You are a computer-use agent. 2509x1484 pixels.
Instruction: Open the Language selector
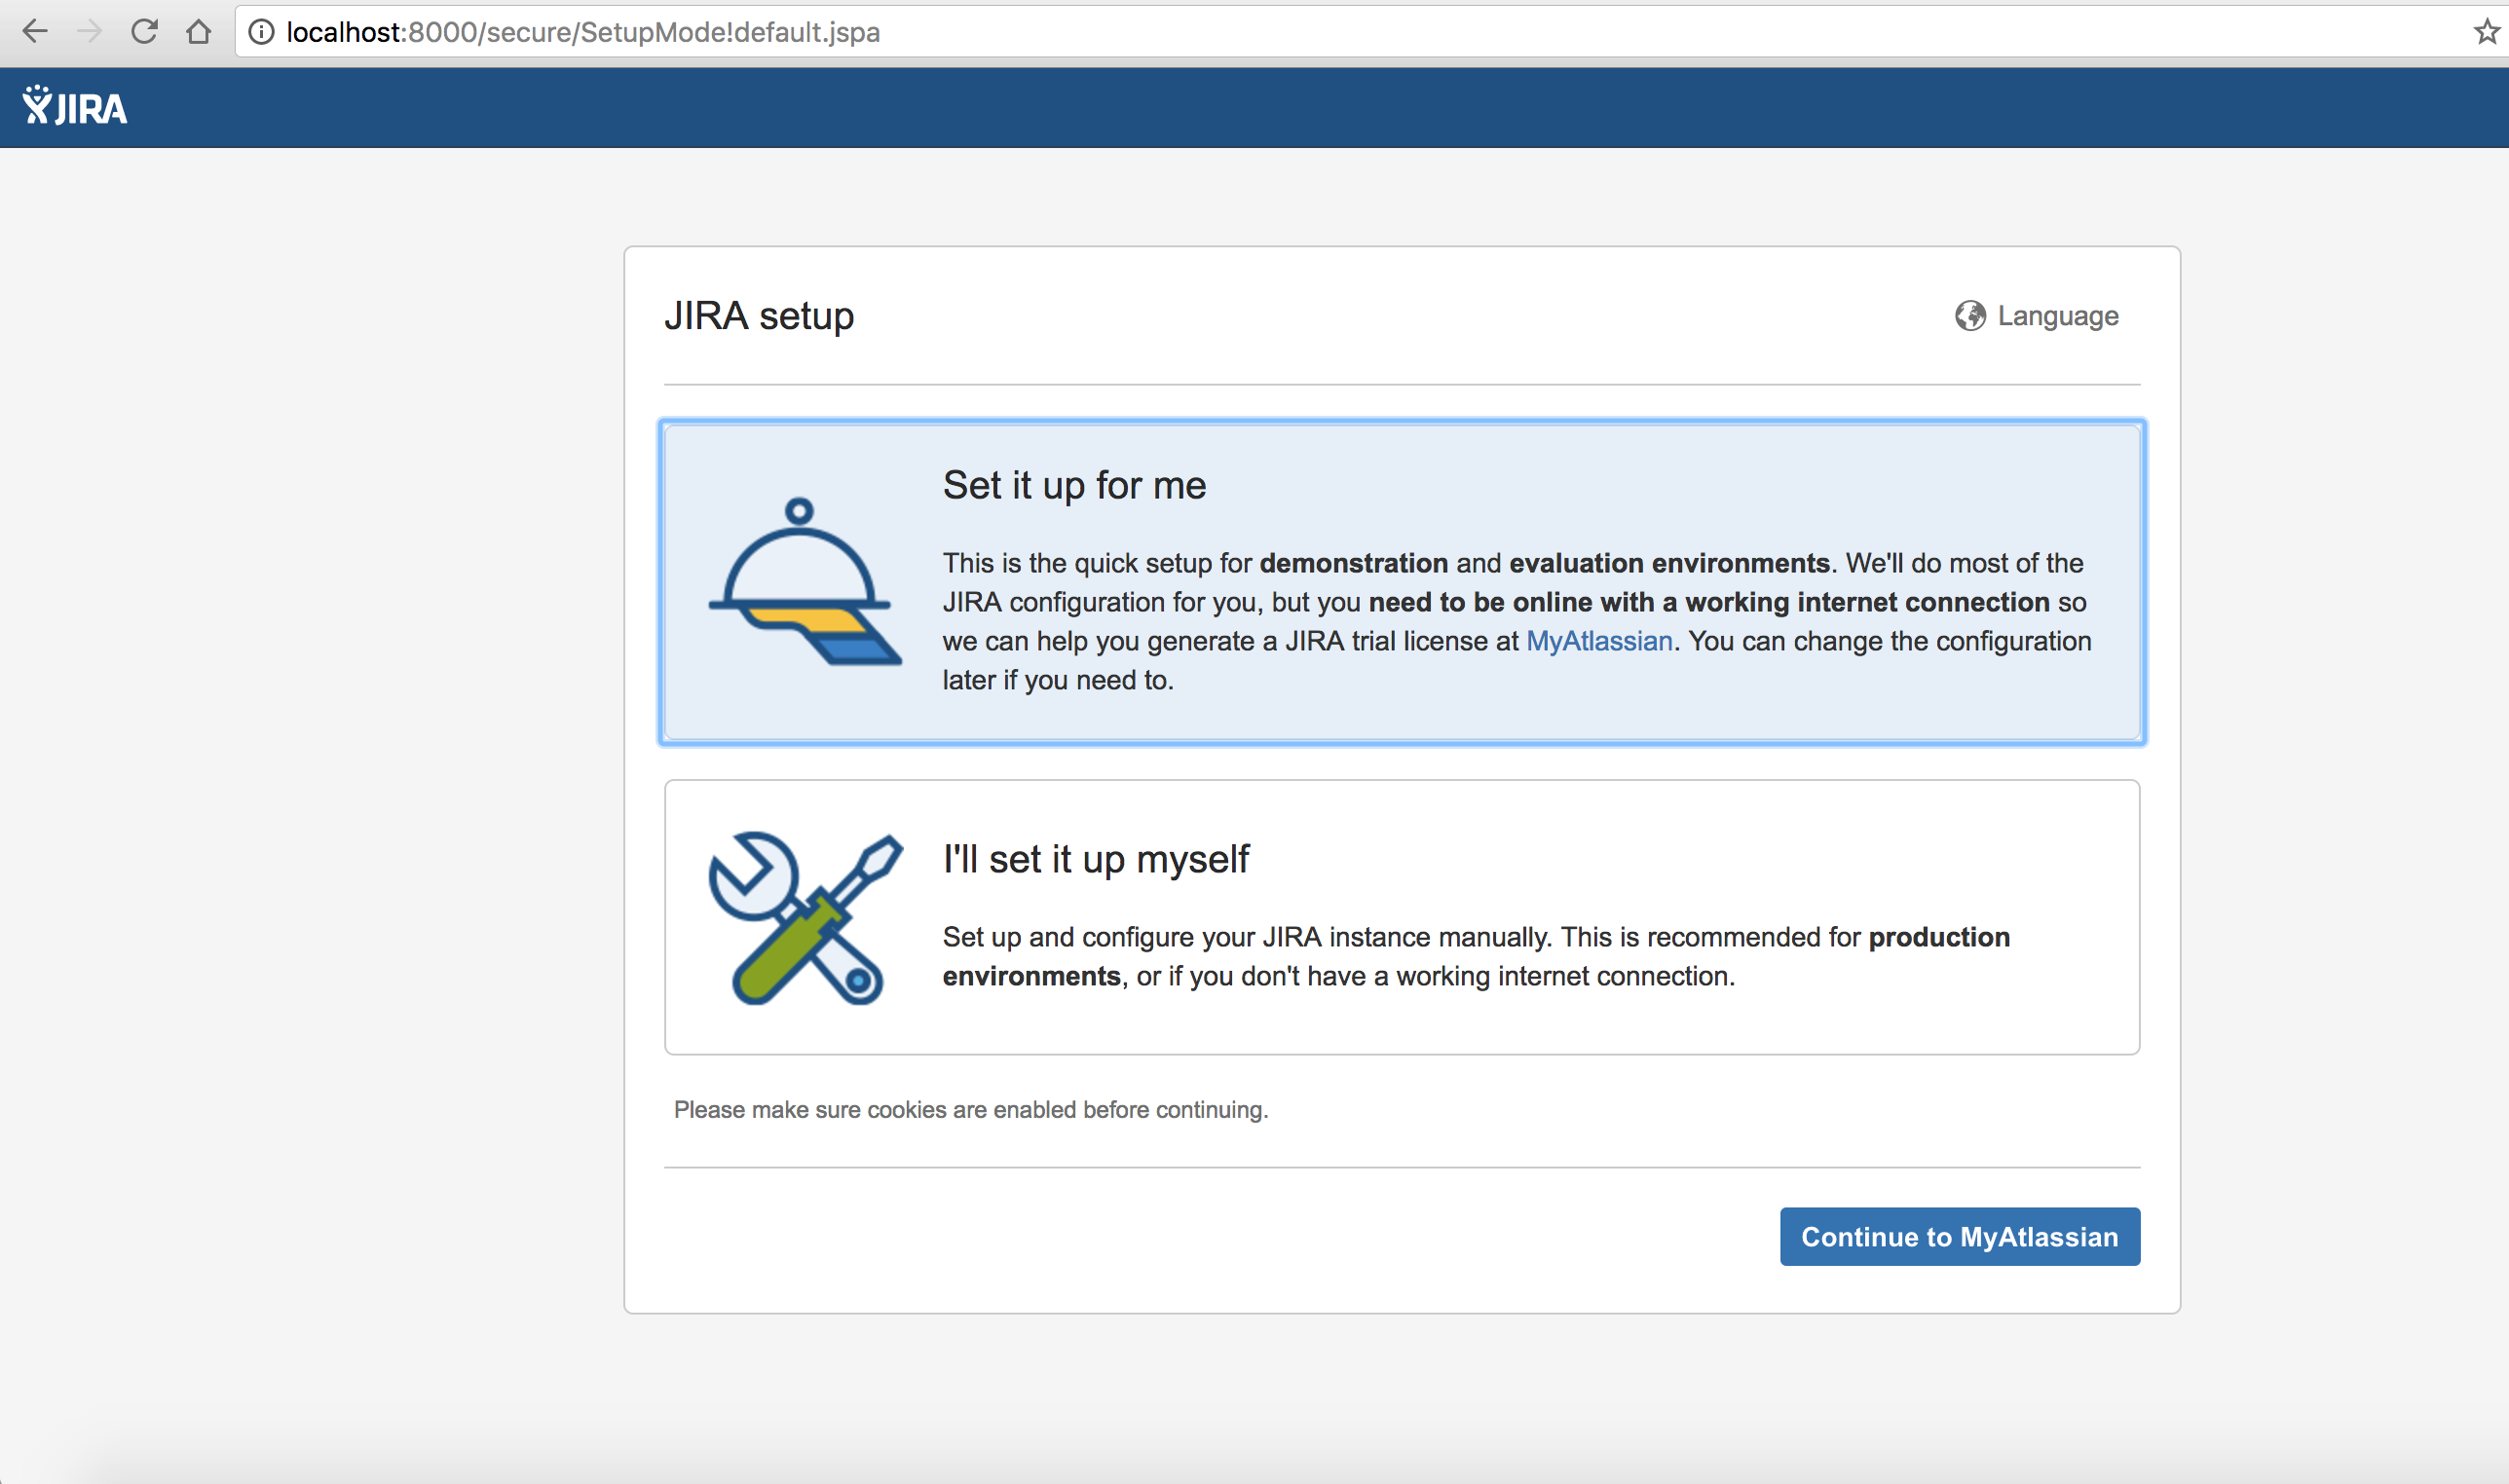pos(2037,316)
